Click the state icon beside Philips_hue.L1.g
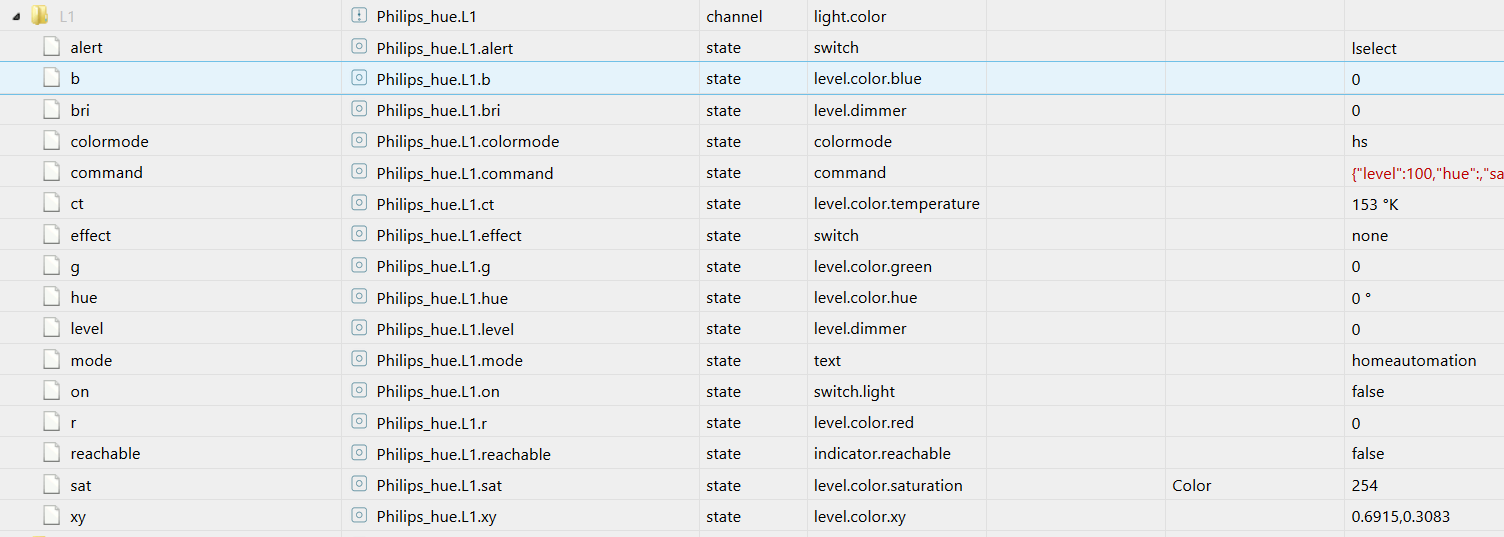The height and width of the screenshot is (537, 1504). tap(359, 266)
